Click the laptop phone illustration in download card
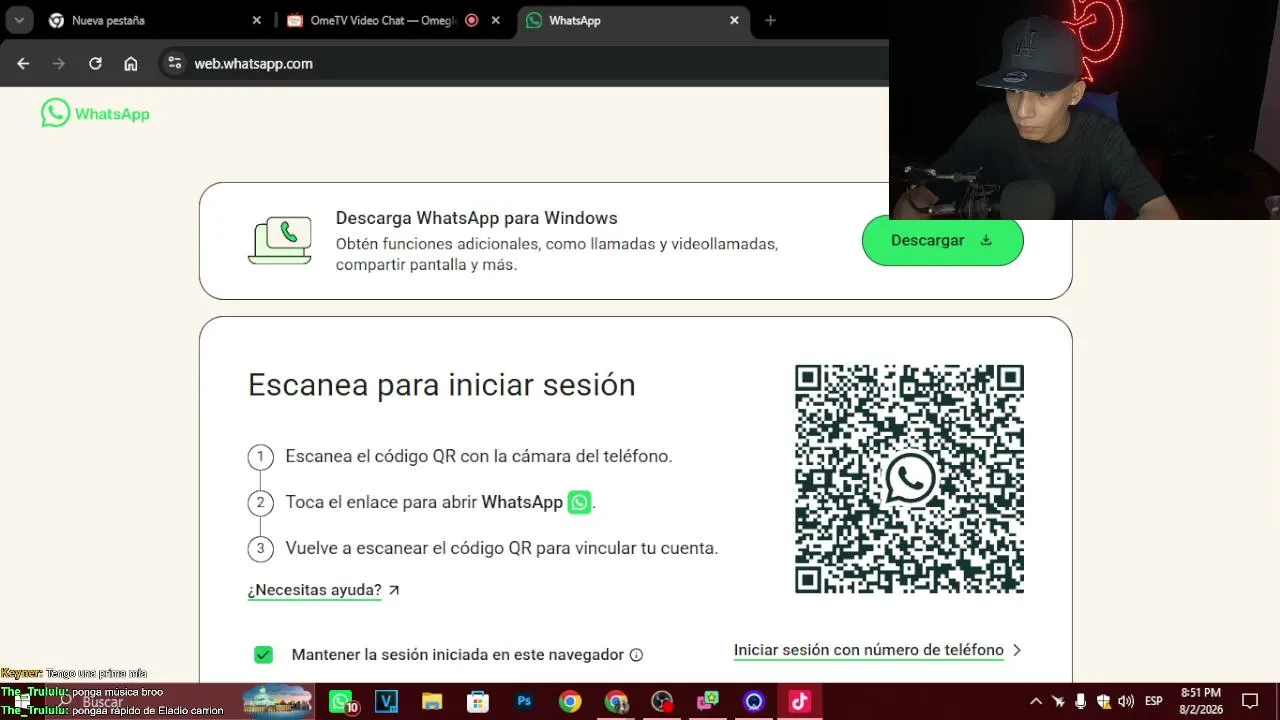The height and width of the screenshot is (720, 1280). [280, 241]
